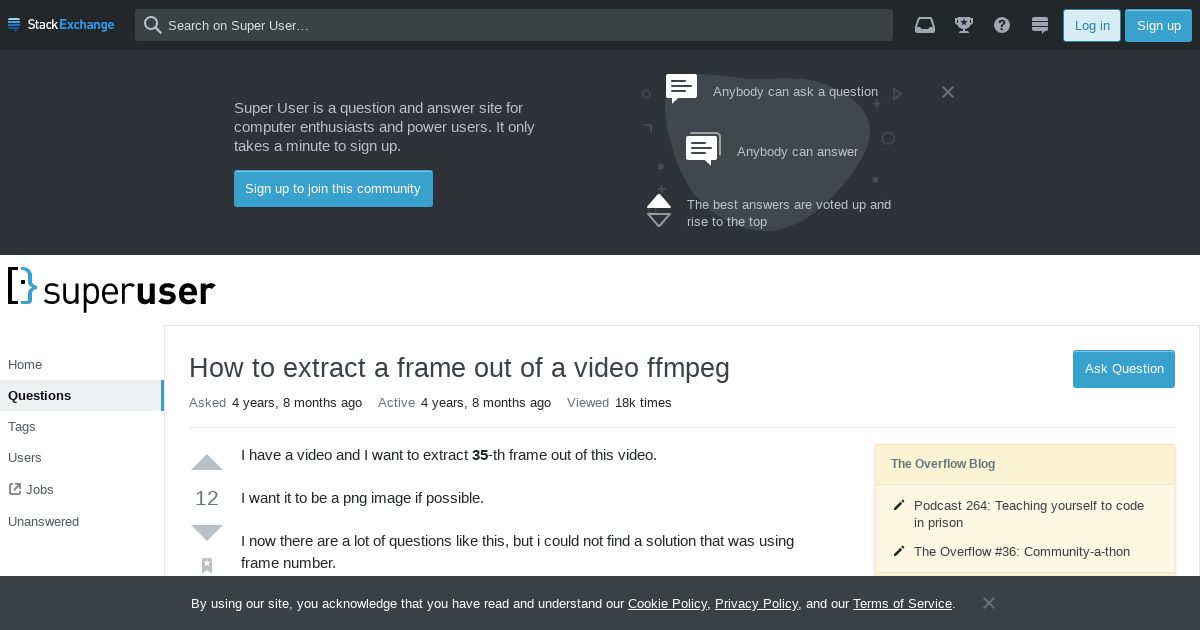Click the Sign up button in header

click(1159, 25)
